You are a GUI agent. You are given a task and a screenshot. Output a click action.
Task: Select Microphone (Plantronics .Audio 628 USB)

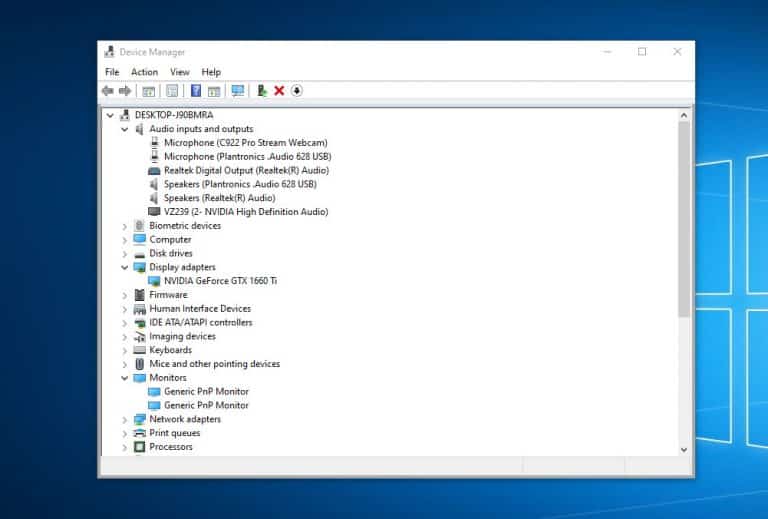click(247, 157)
